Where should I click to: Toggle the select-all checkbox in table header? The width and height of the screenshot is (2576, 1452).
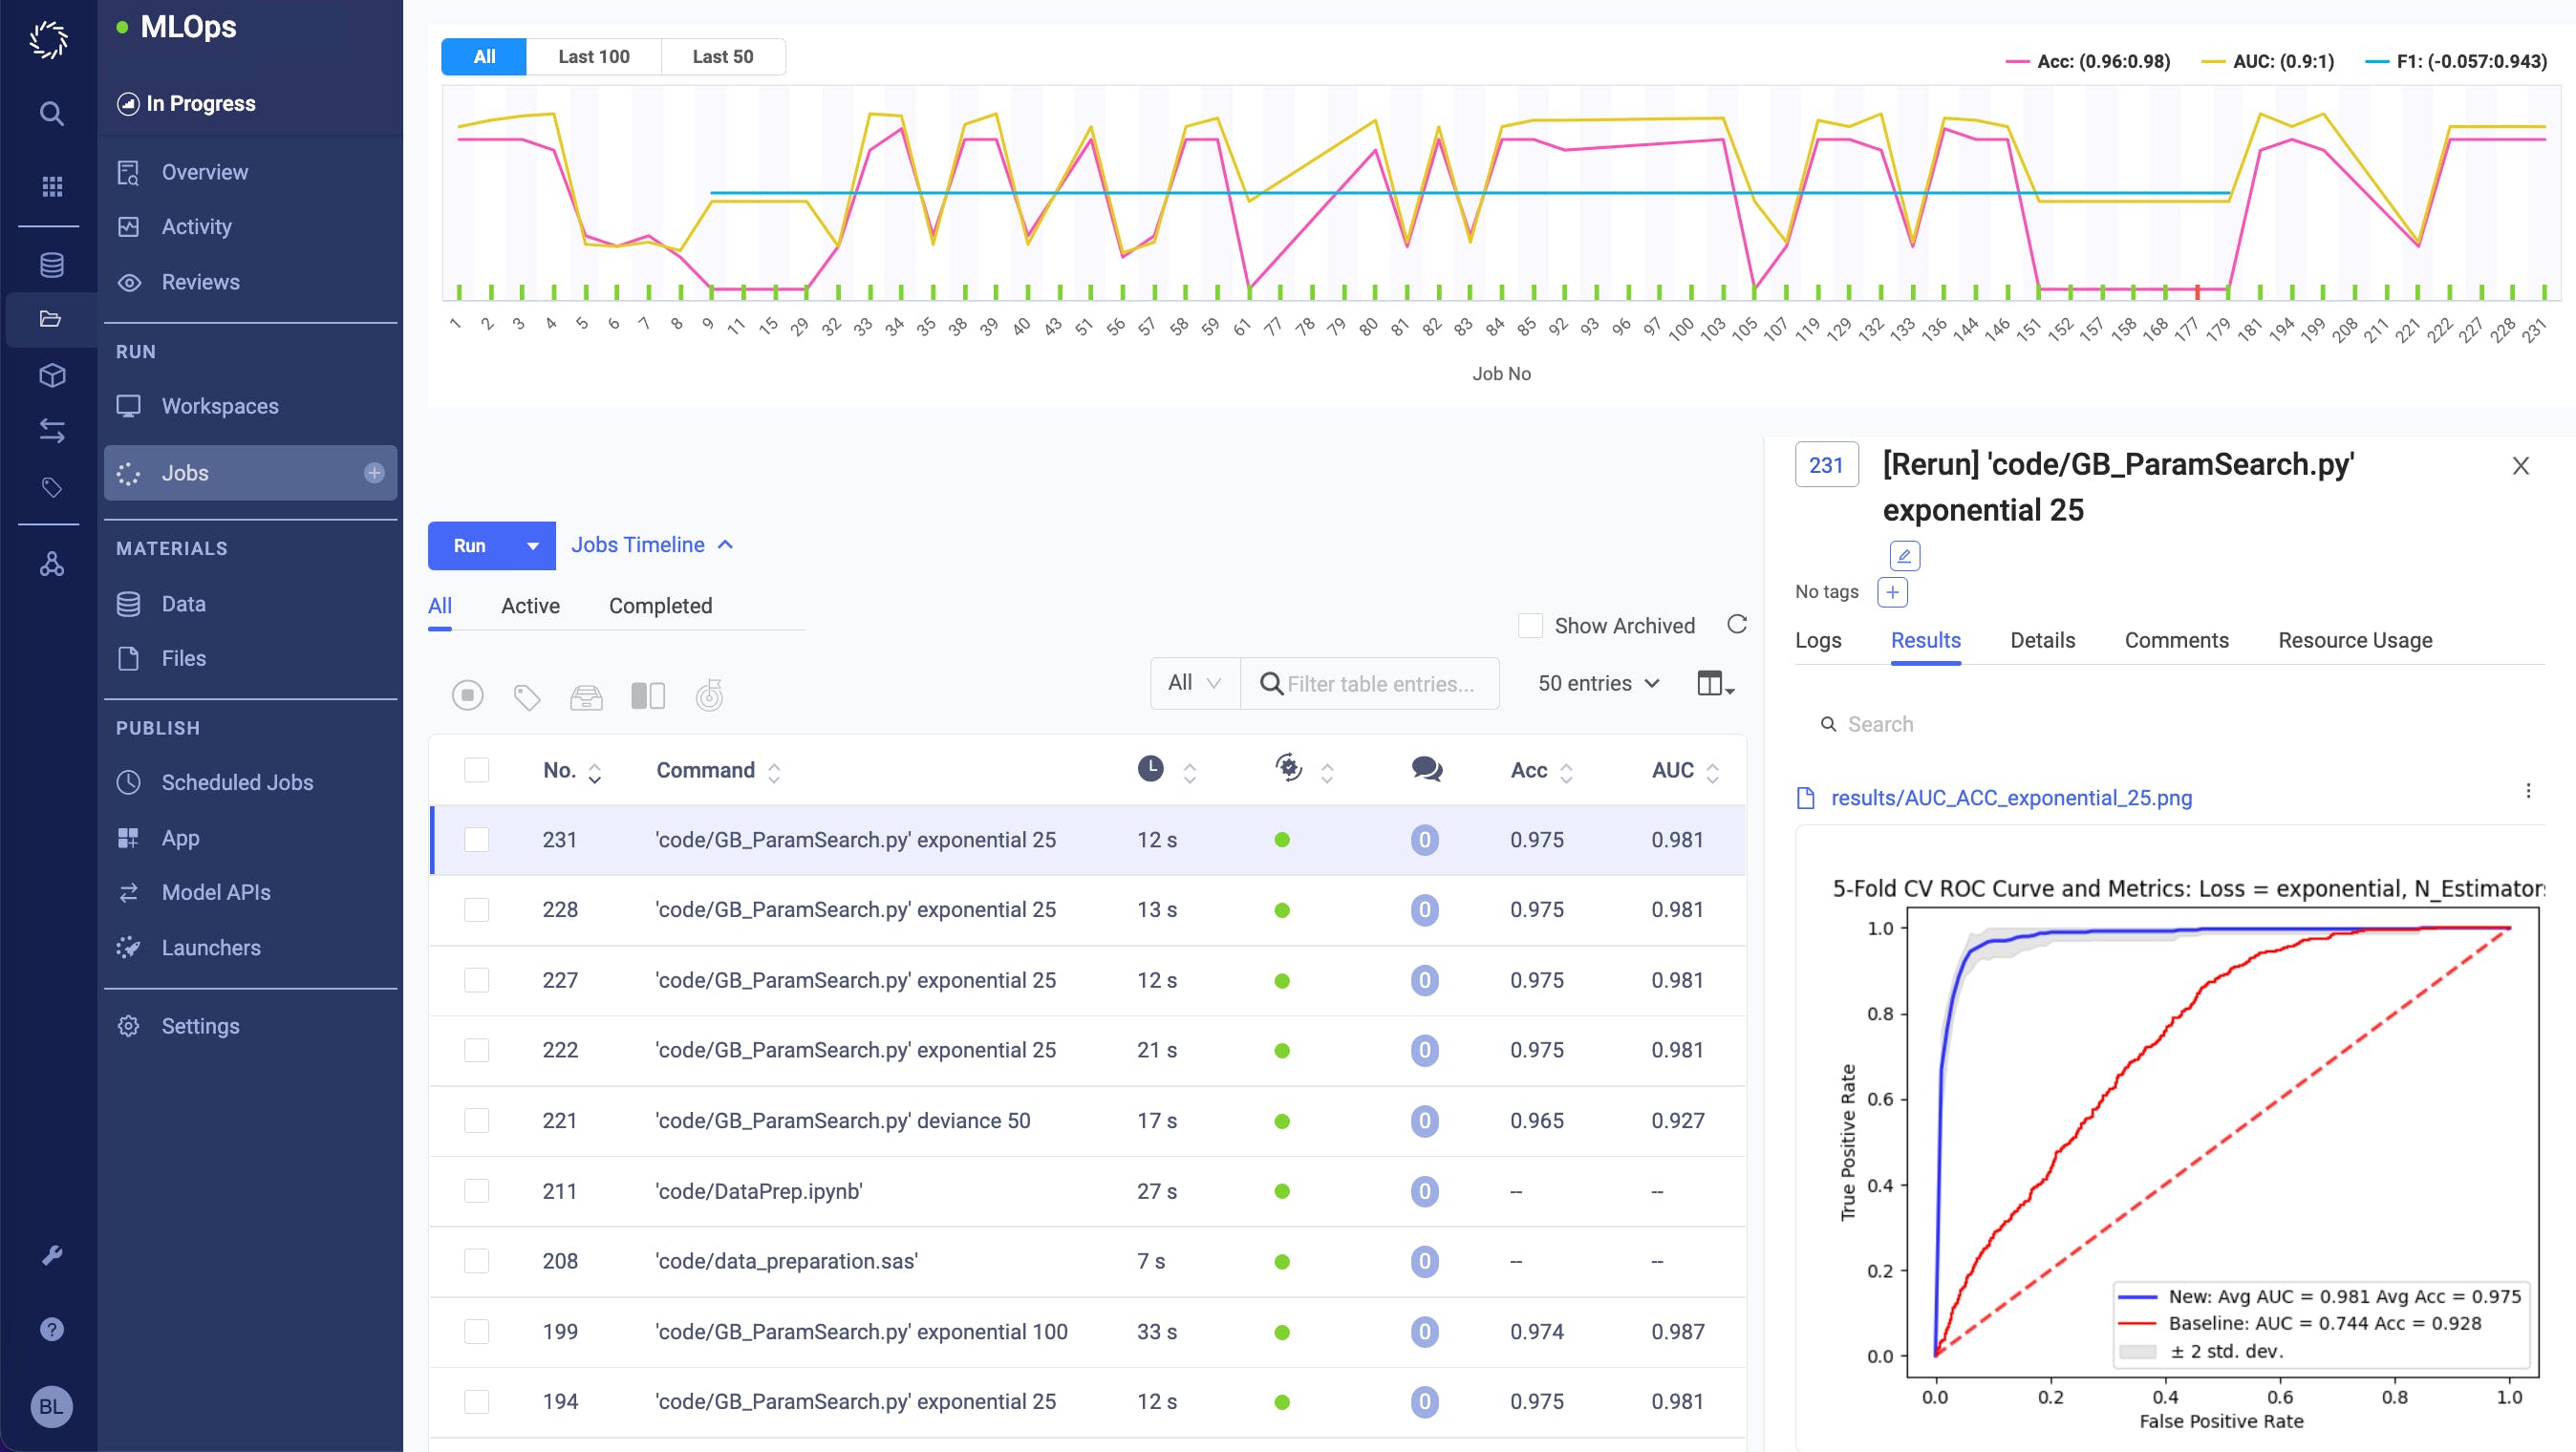pos(477,770)
